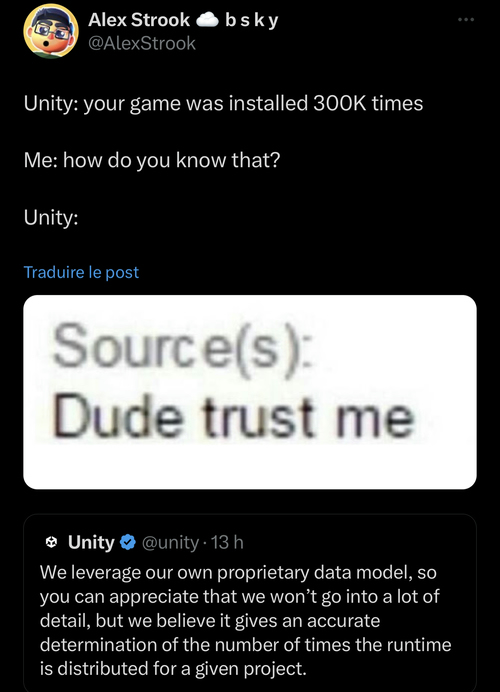Click the @AlexStrook handle
Screen dimensions: 500x692
[x=142, y=43]
